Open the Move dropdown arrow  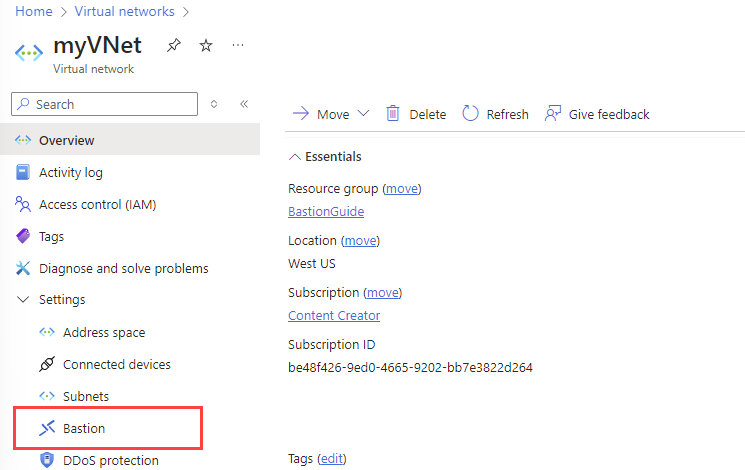click(363, 114)
